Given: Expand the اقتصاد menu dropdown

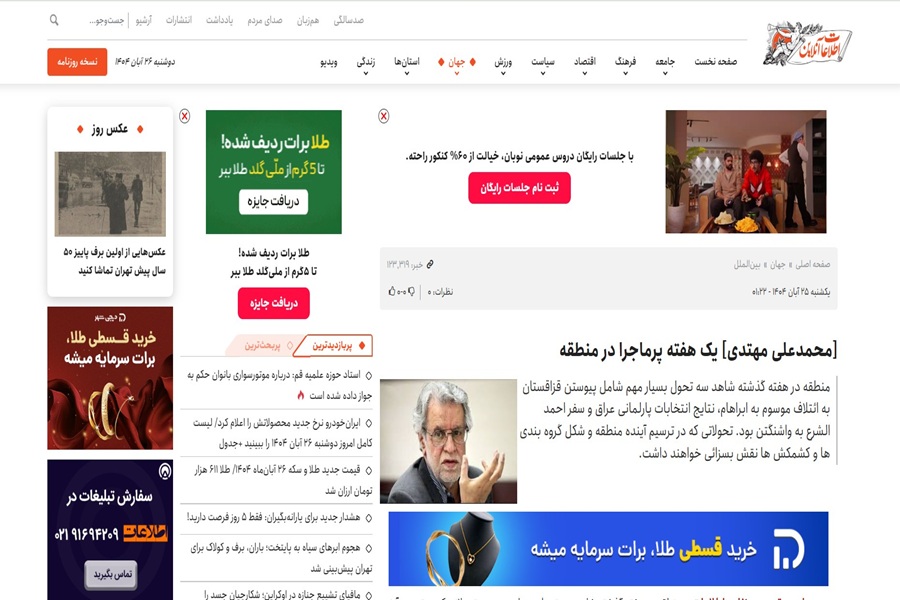Looking at the screenshot, I should click(585, 65).
